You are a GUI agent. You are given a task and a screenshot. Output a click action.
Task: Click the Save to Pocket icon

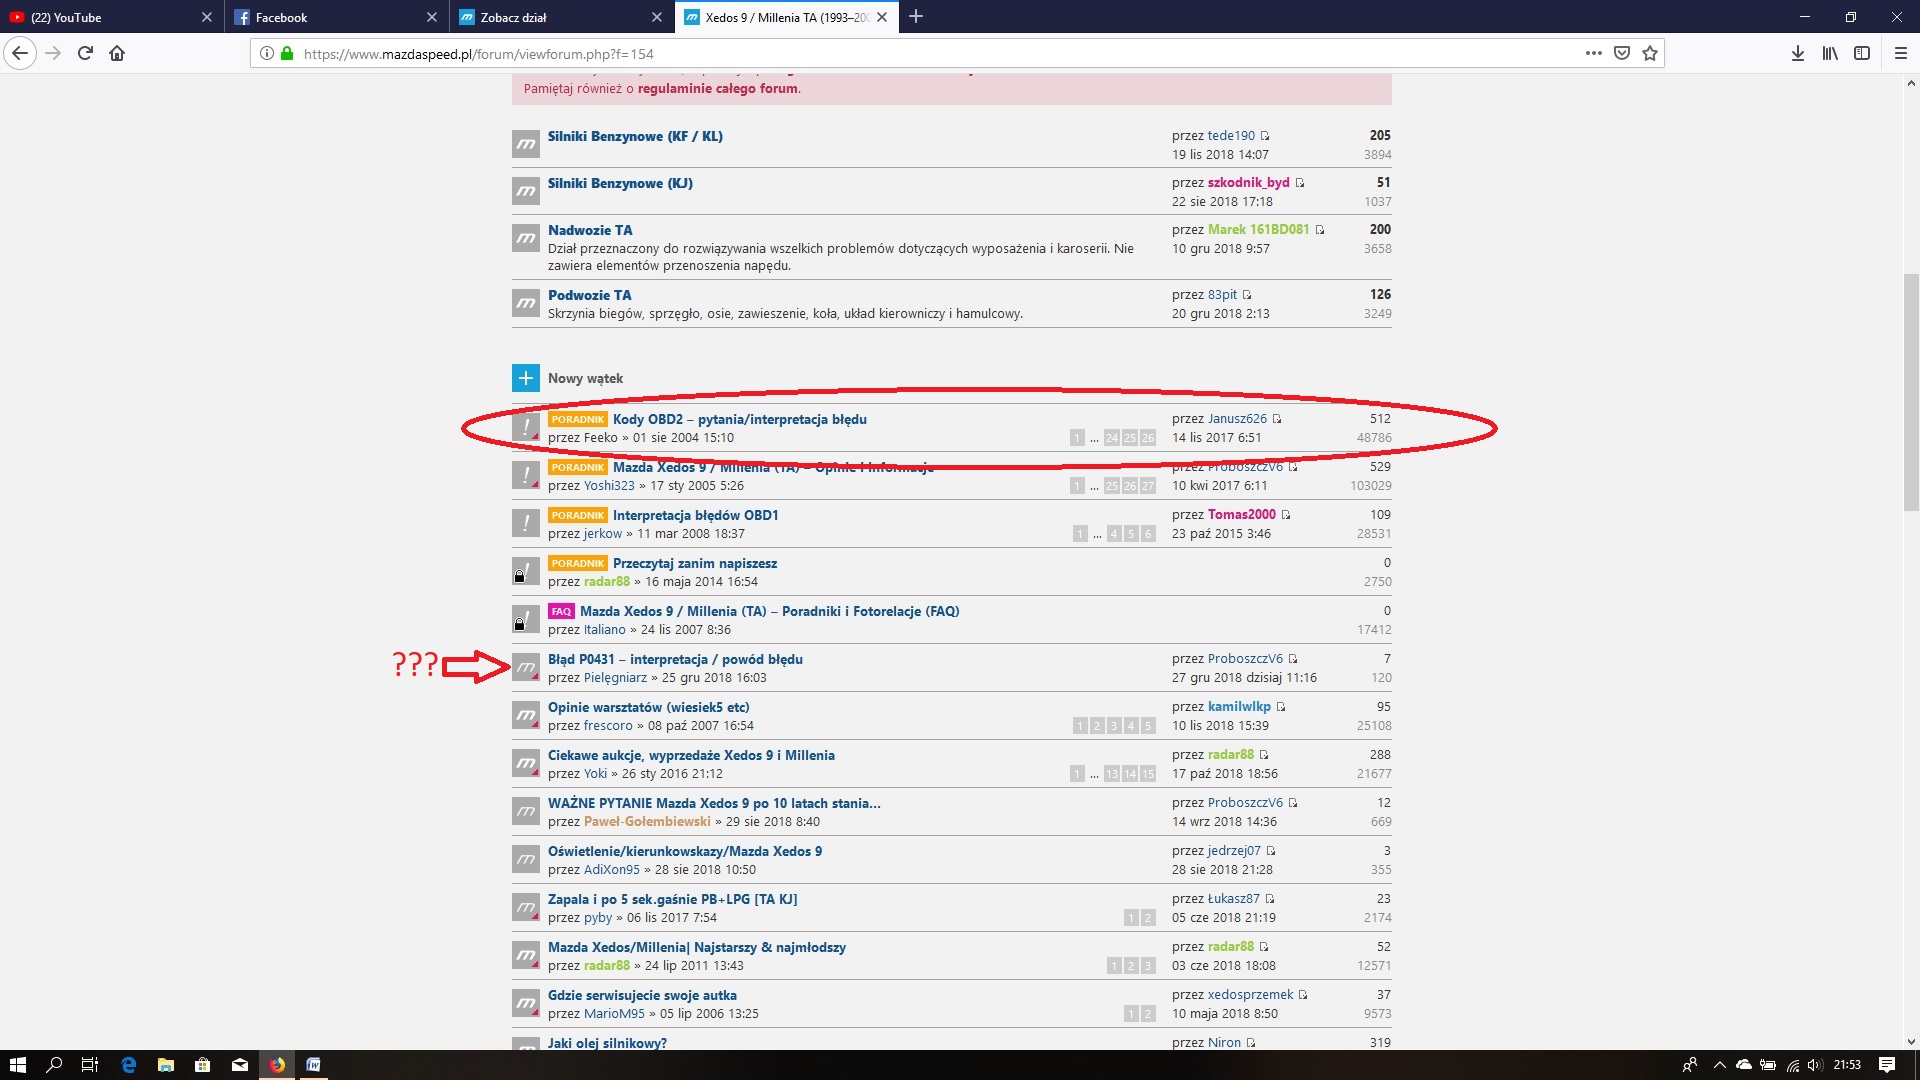coord(1622,53)
